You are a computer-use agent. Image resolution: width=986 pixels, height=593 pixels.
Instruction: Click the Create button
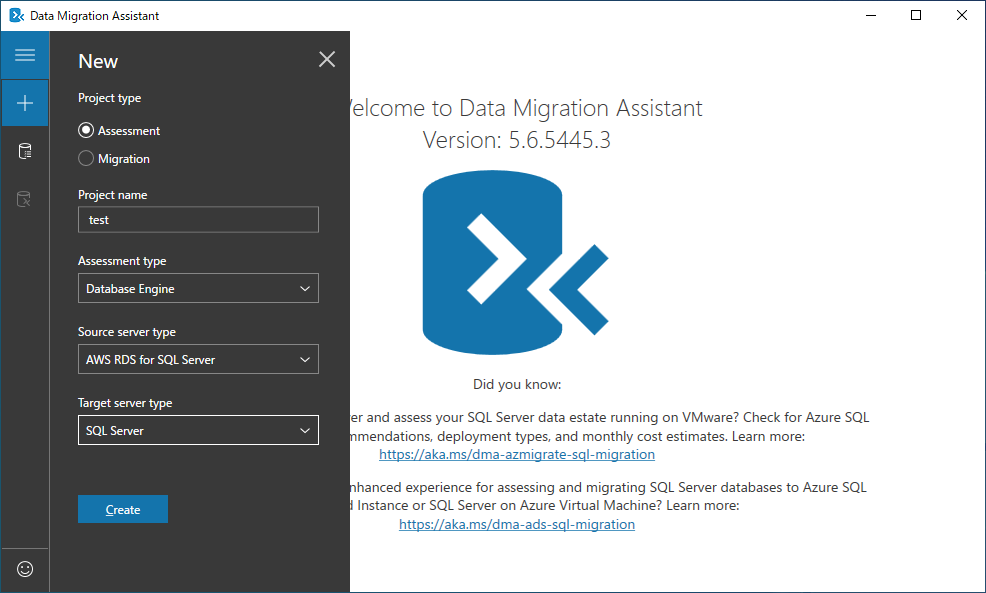(x=123, y=509)
